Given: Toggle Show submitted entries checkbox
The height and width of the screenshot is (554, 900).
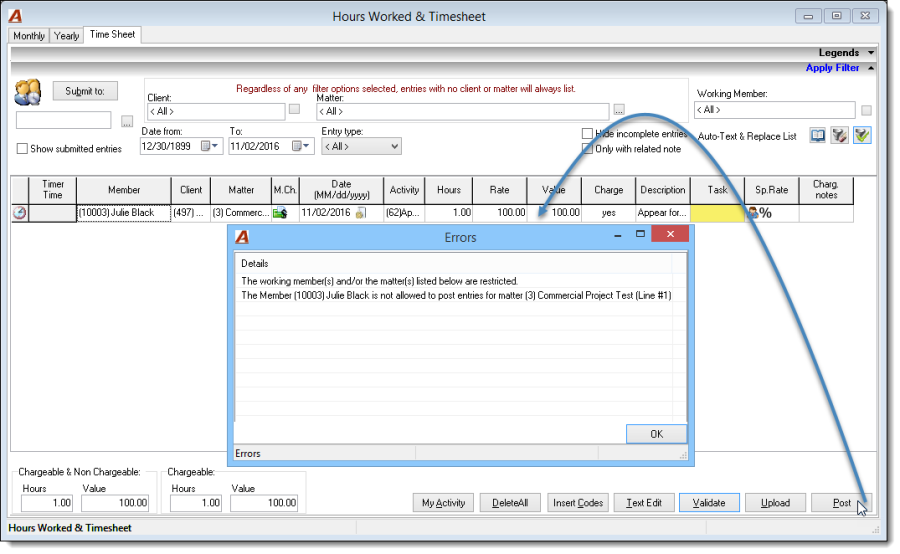Looking at the screenshot, I should pyautogui.click(x=22, y=149).
